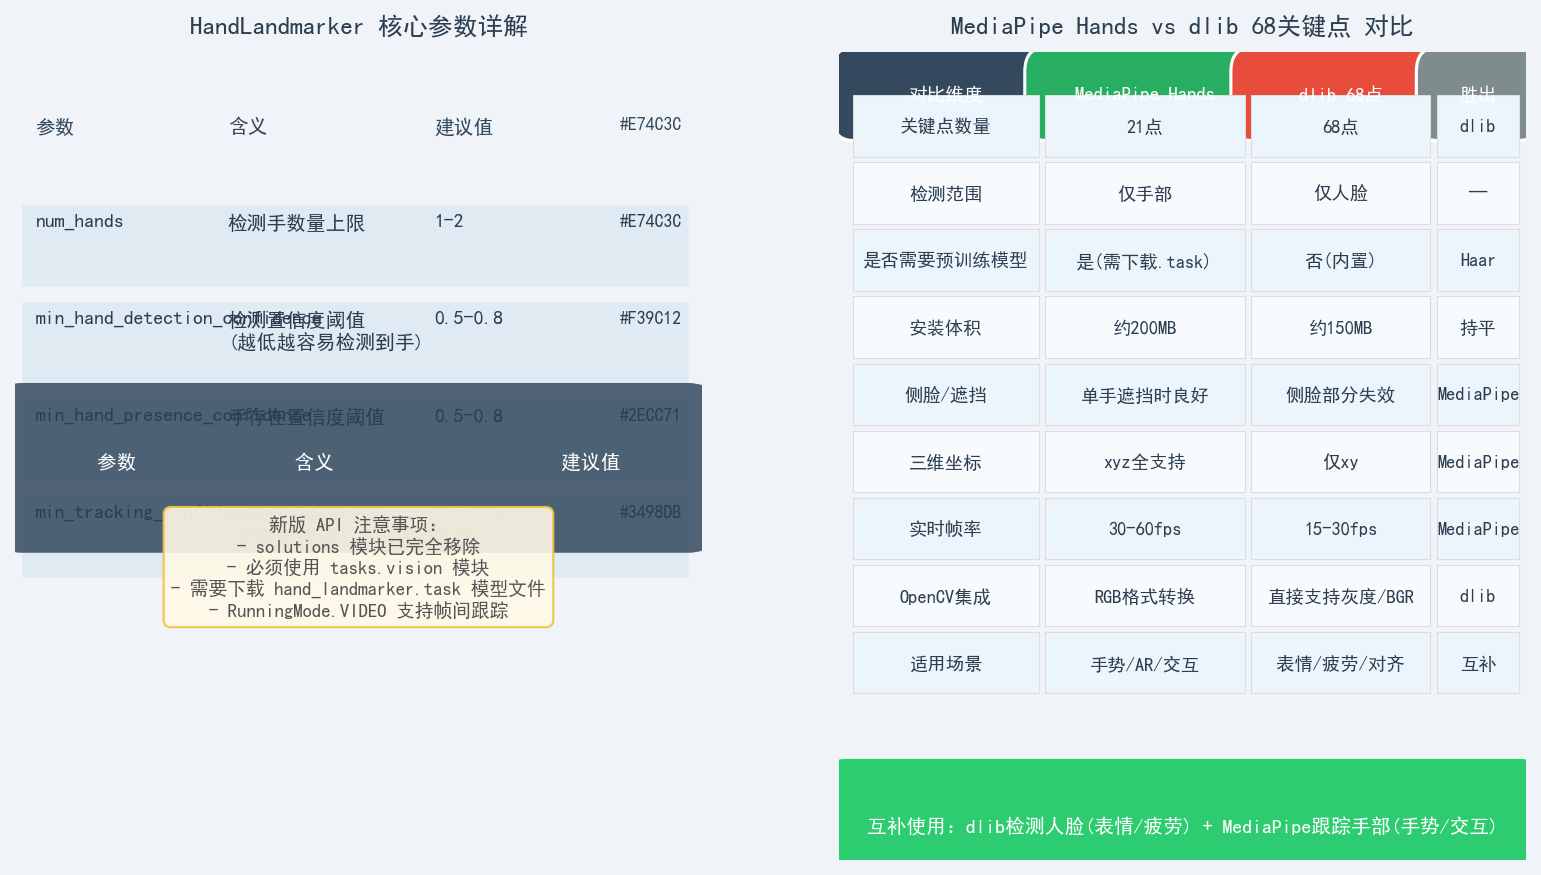This screenshot has width=1541, height=875.
Task: Select the "num_hands" parameter cell
Action: tap(79, 221)
